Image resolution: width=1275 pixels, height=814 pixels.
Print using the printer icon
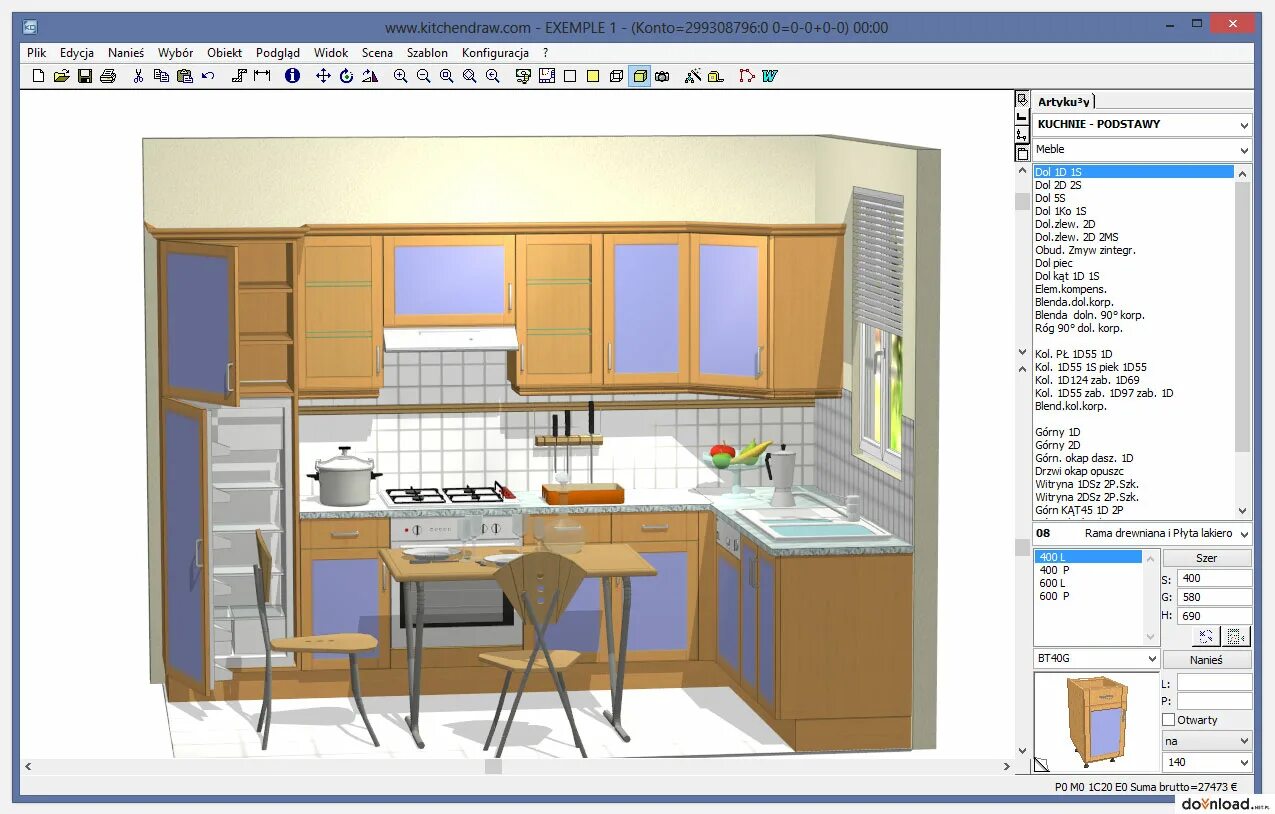coord(108,76)
